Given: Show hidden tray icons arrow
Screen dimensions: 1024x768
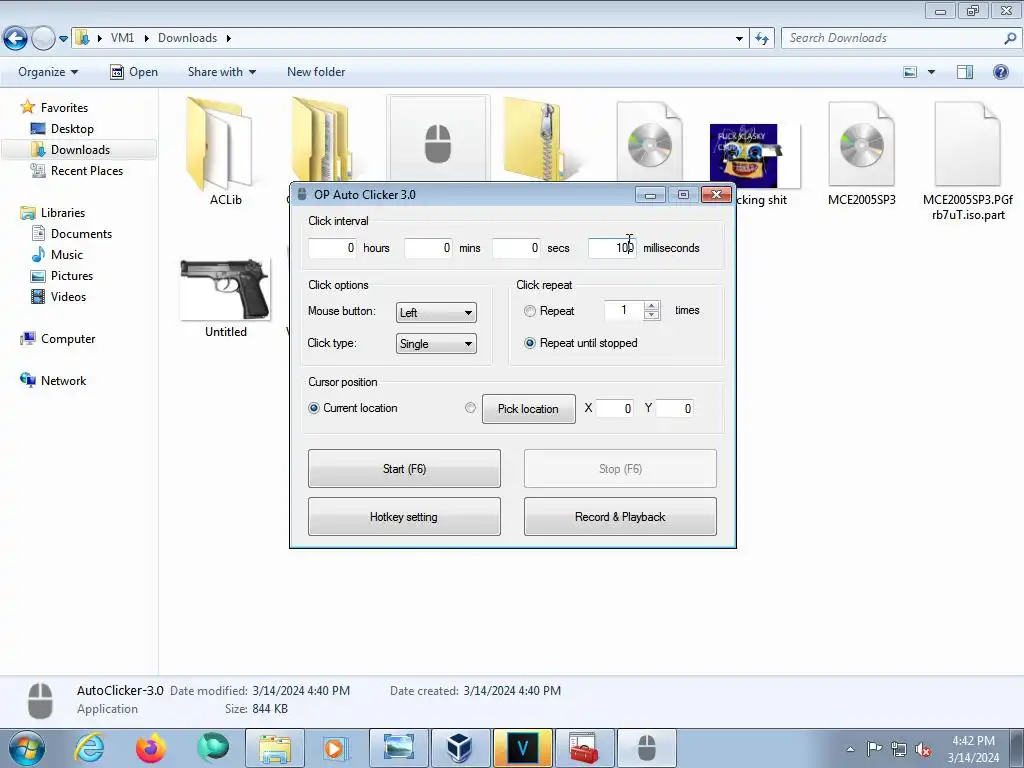Looking at the screenshot, I should coord(850,750).
